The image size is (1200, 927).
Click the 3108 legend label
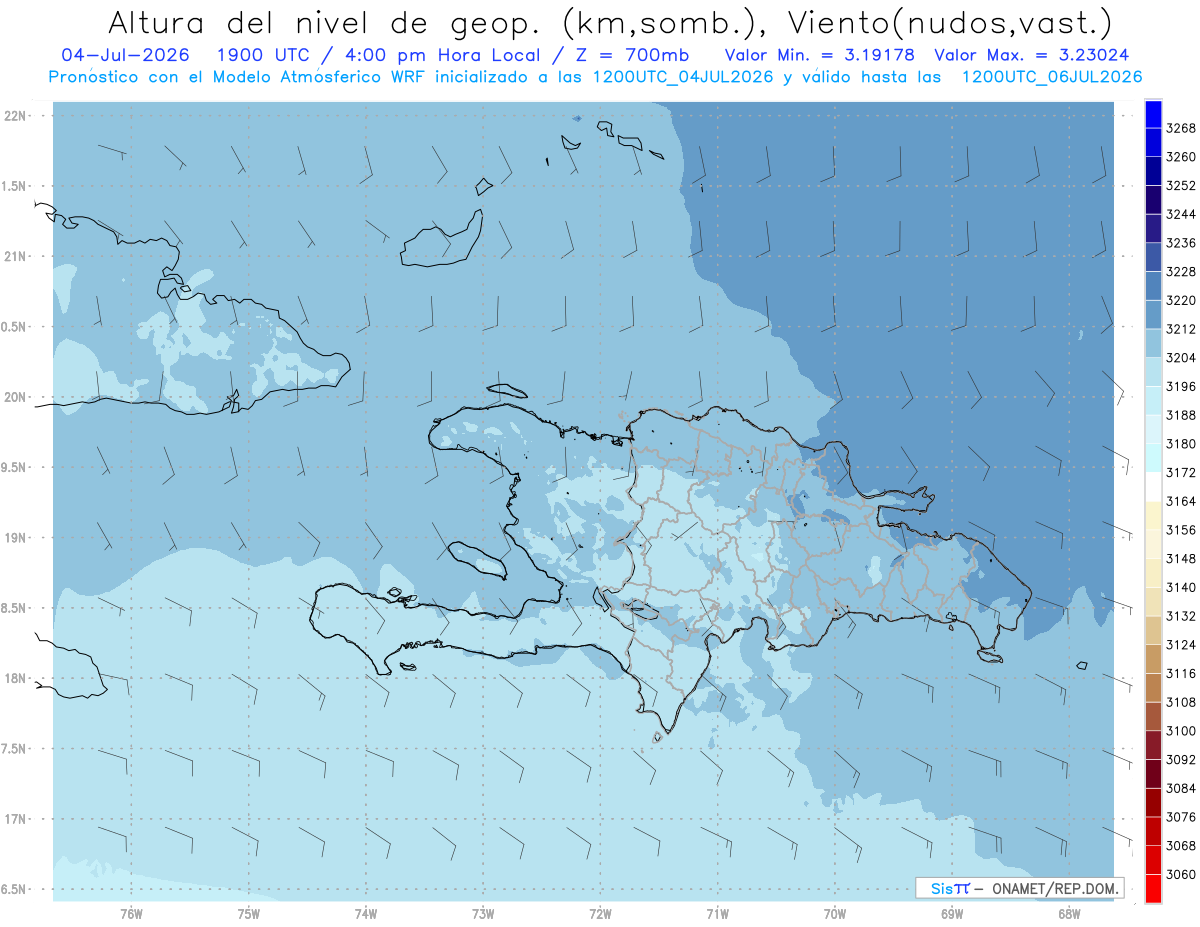(x=1181, y=702)
